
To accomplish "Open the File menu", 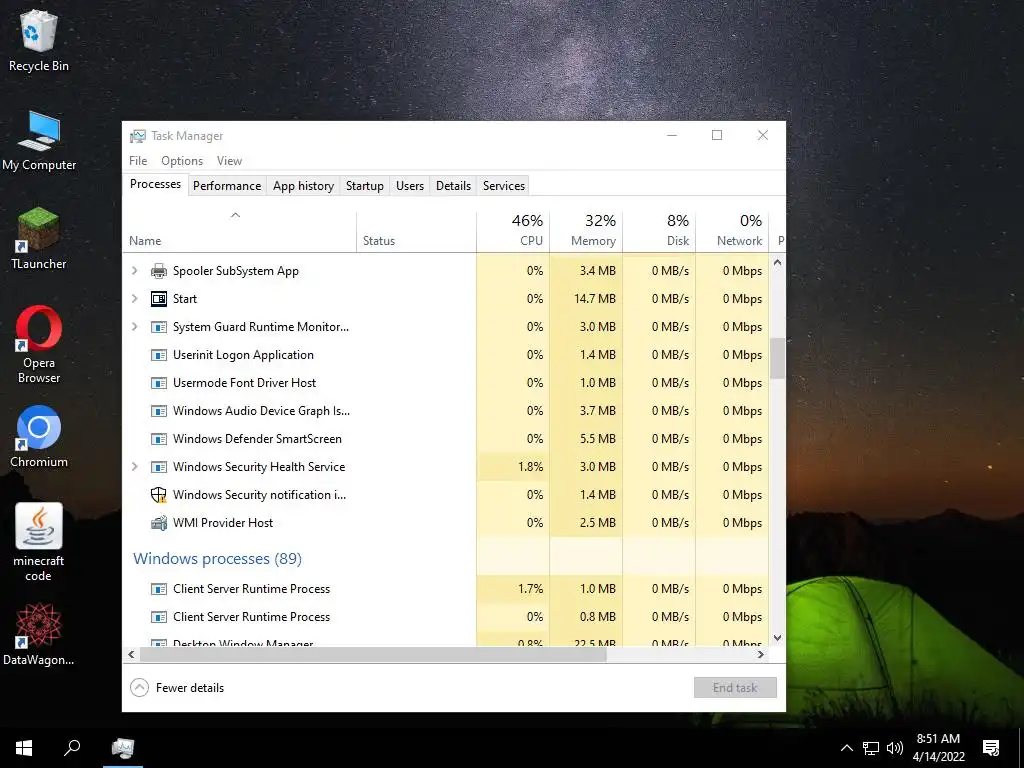I will click(138, 161).
